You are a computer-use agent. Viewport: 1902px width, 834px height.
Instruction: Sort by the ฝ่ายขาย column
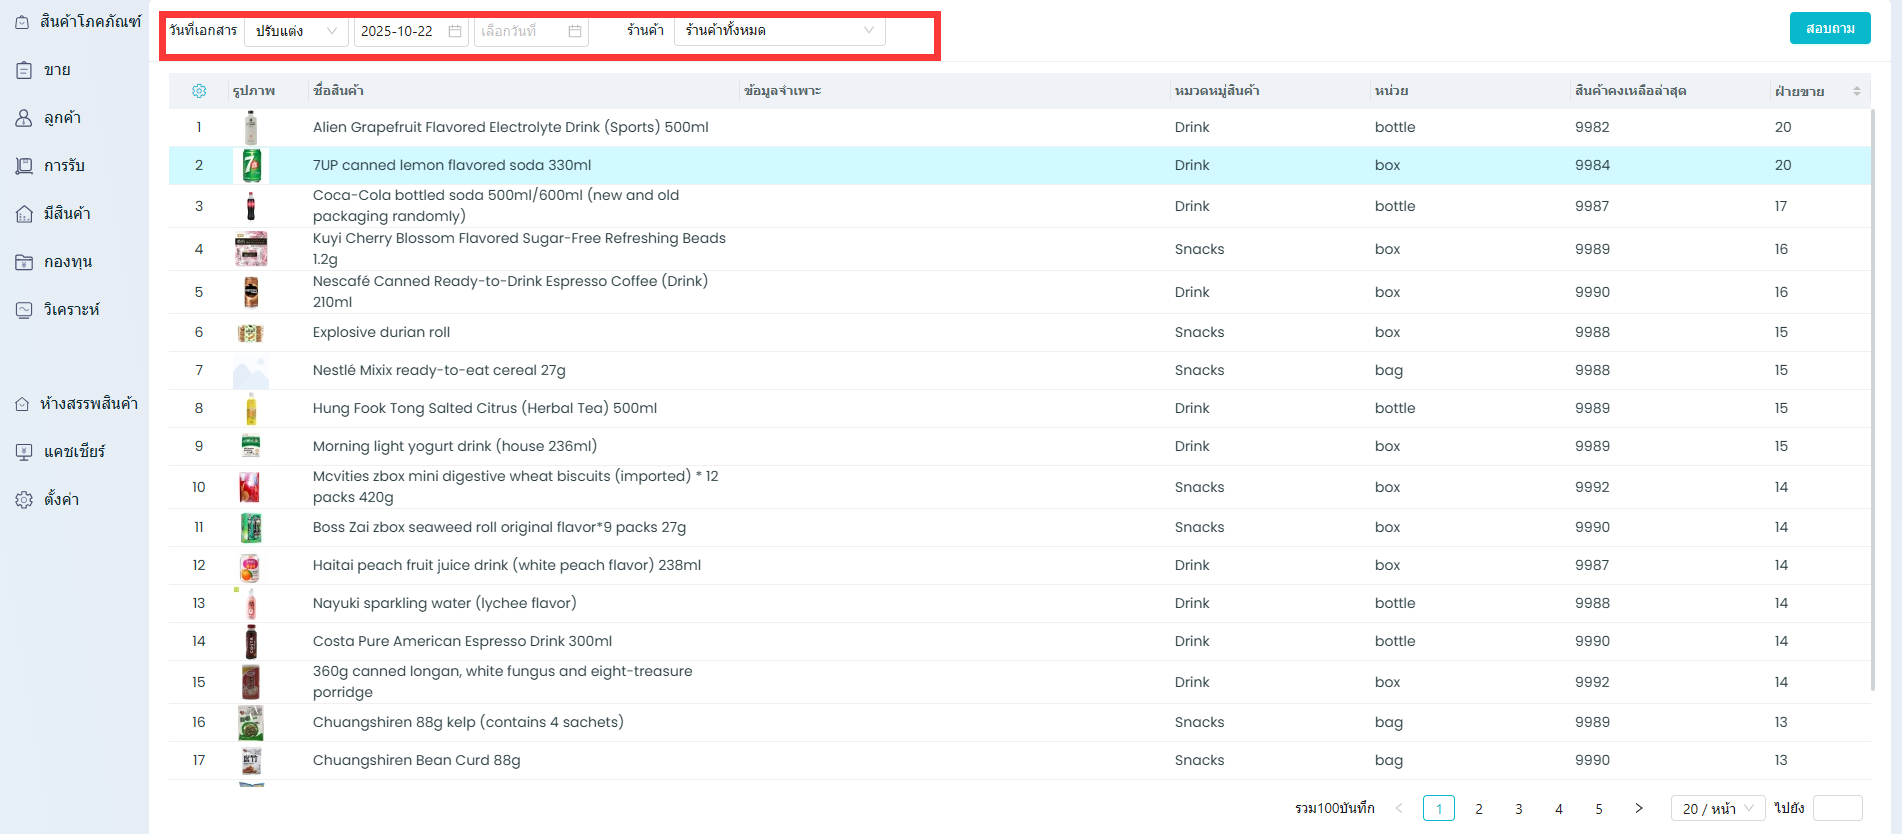[1856, 91]
